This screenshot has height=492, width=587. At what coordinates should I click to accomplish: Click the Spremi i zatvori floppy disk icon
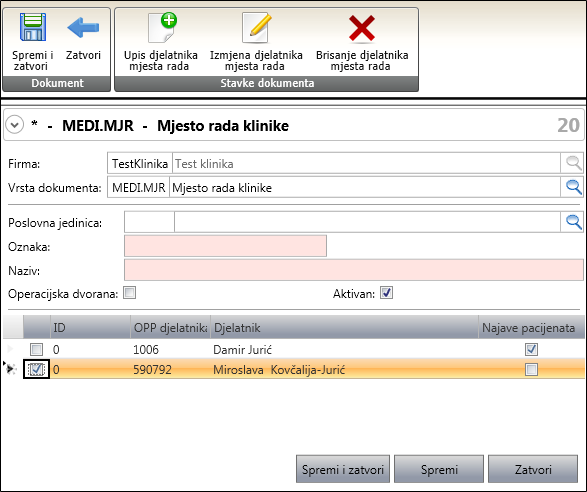tap(33, 27)
